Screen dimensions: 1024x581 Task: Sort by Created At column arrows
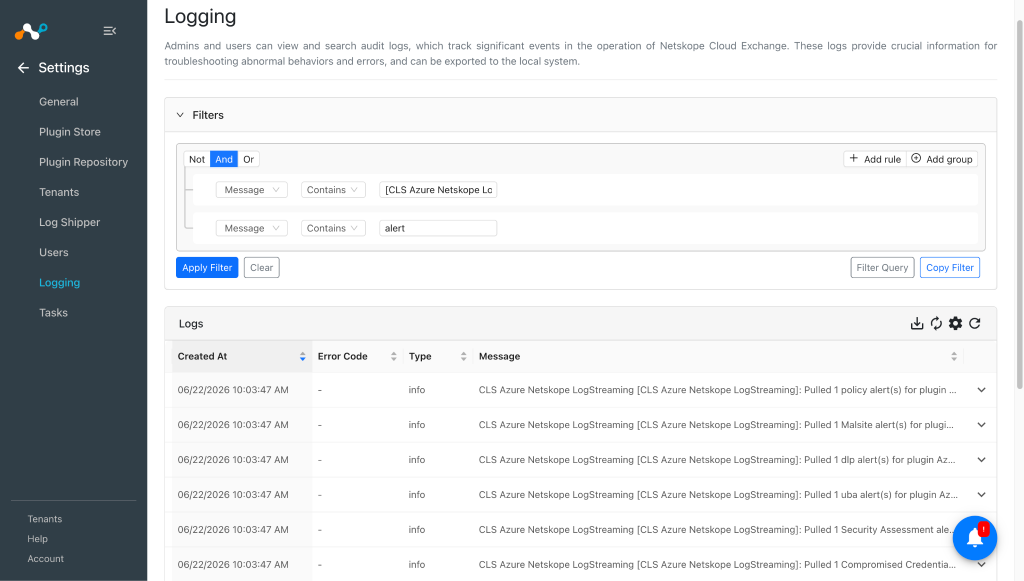[x=302, y=356]
